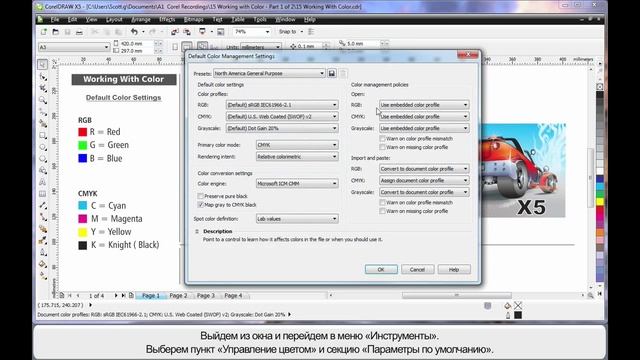
Task: Click the Undo arrow icon
Action: pyautogui.click(x=134, y=32)
